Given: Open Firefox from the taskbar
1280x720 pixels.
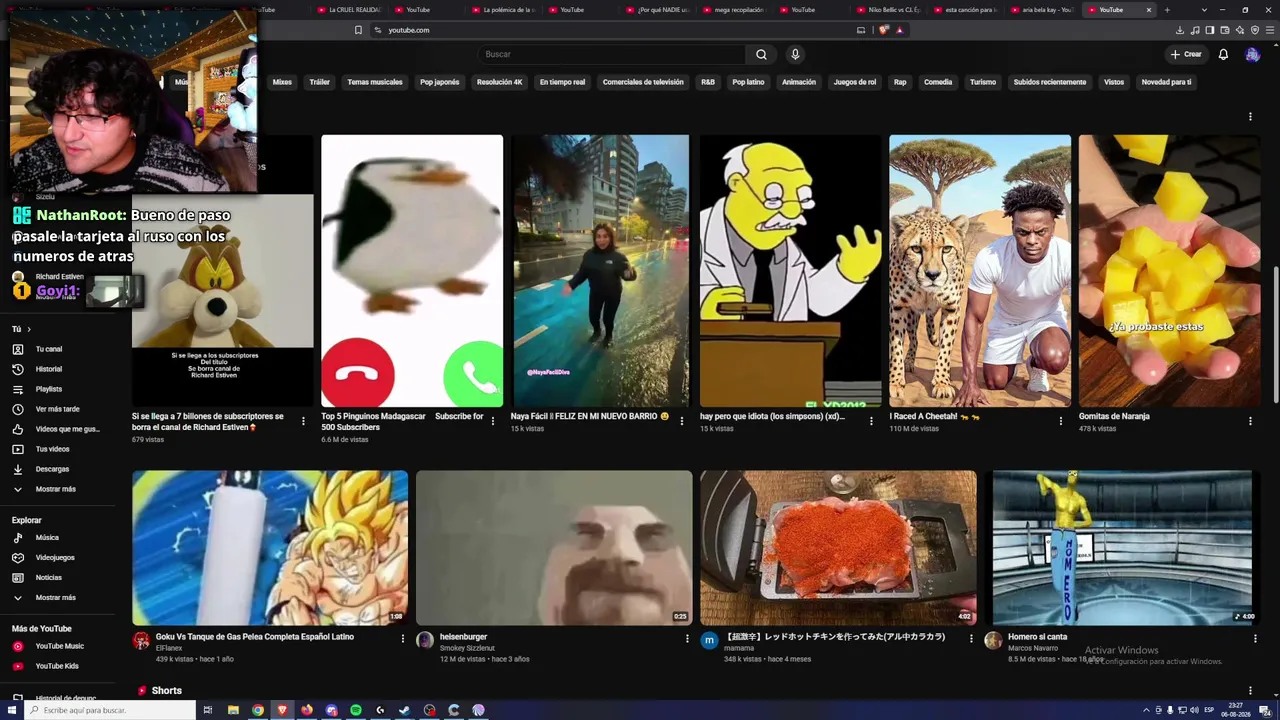Looking at the screenshot, I should [x=307, y=710].
